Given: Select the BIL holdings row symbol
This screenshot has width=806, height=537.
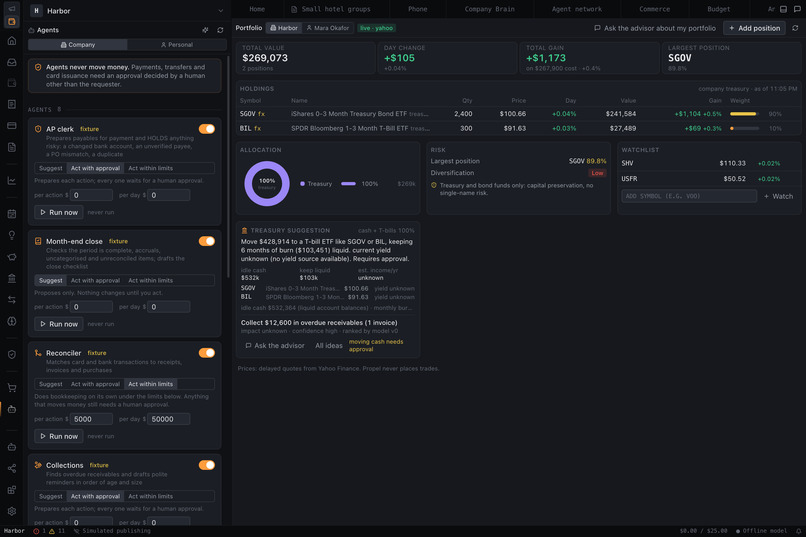Looking at the screenshot, I should tap(246, 128).
